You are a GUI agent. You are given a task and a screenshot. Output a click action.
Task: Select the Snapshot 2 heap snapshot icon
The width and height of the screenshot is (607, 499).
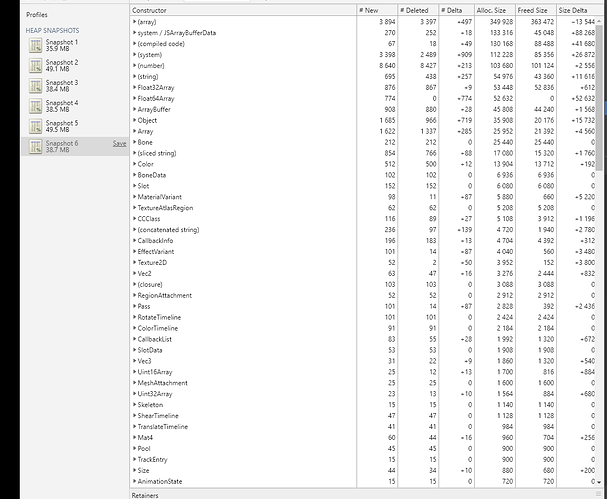point(35,65)
